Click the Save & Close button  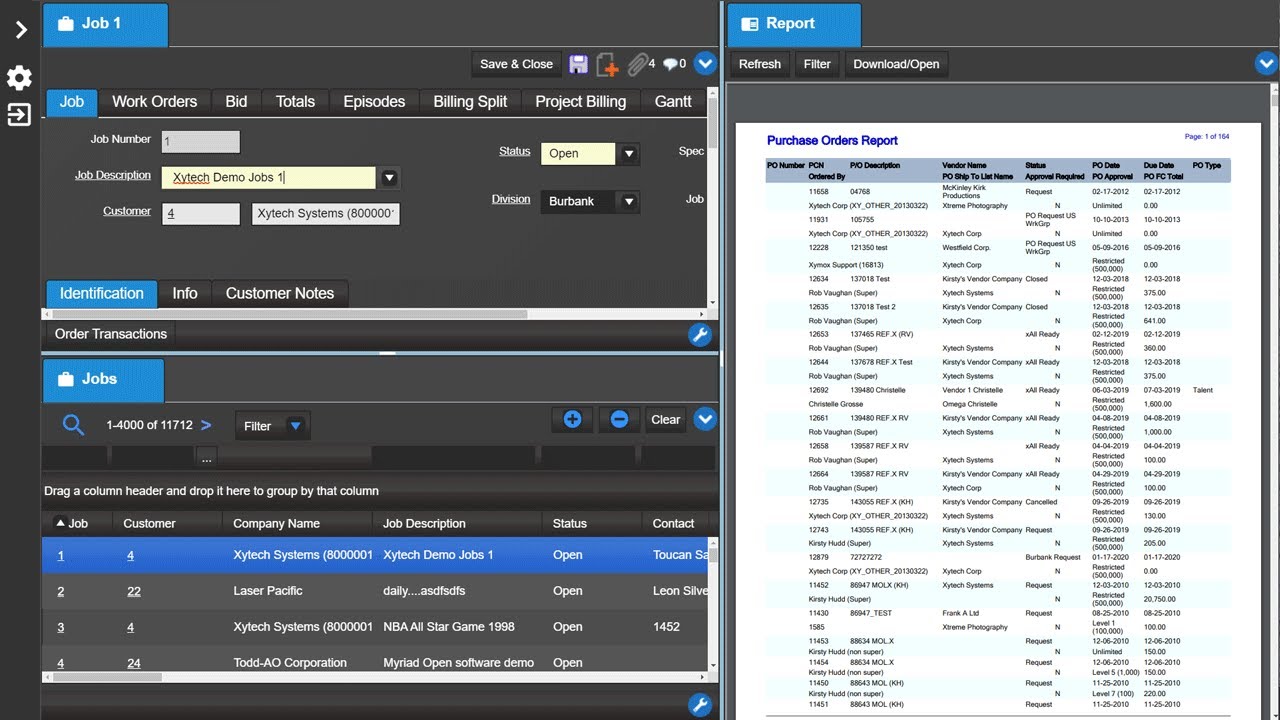(516, 64)
